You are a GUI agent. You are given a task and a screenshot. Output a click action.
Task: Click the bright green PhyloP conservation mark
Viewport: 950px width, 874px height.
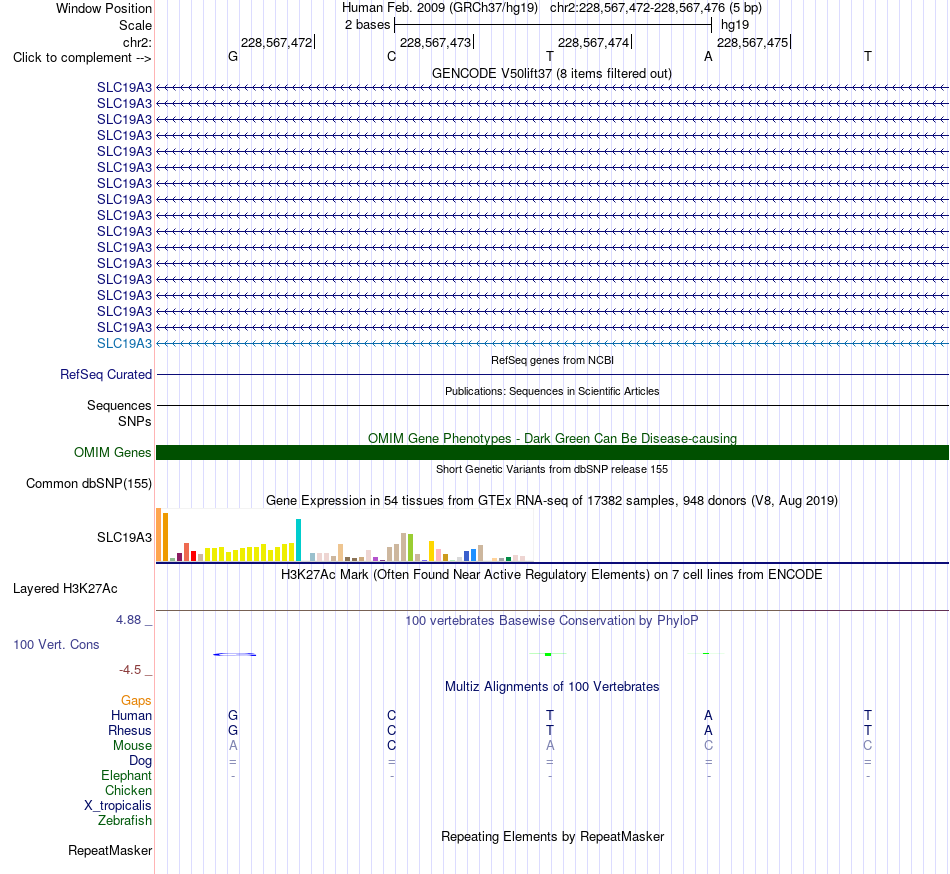coord(548,654)
